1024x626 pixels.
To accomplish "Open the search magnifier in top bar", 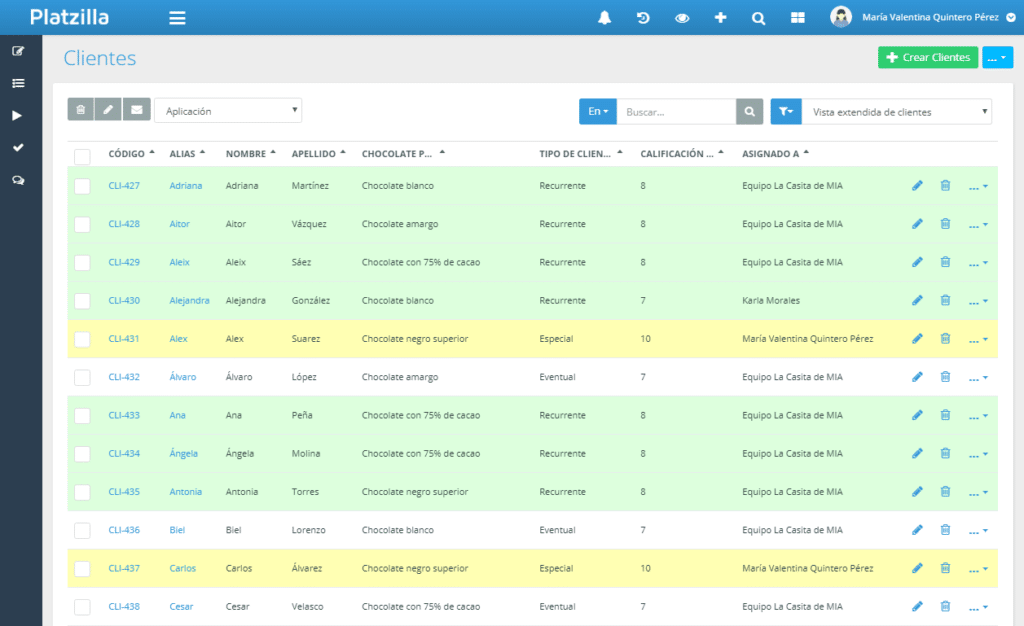I will (758, 17).
